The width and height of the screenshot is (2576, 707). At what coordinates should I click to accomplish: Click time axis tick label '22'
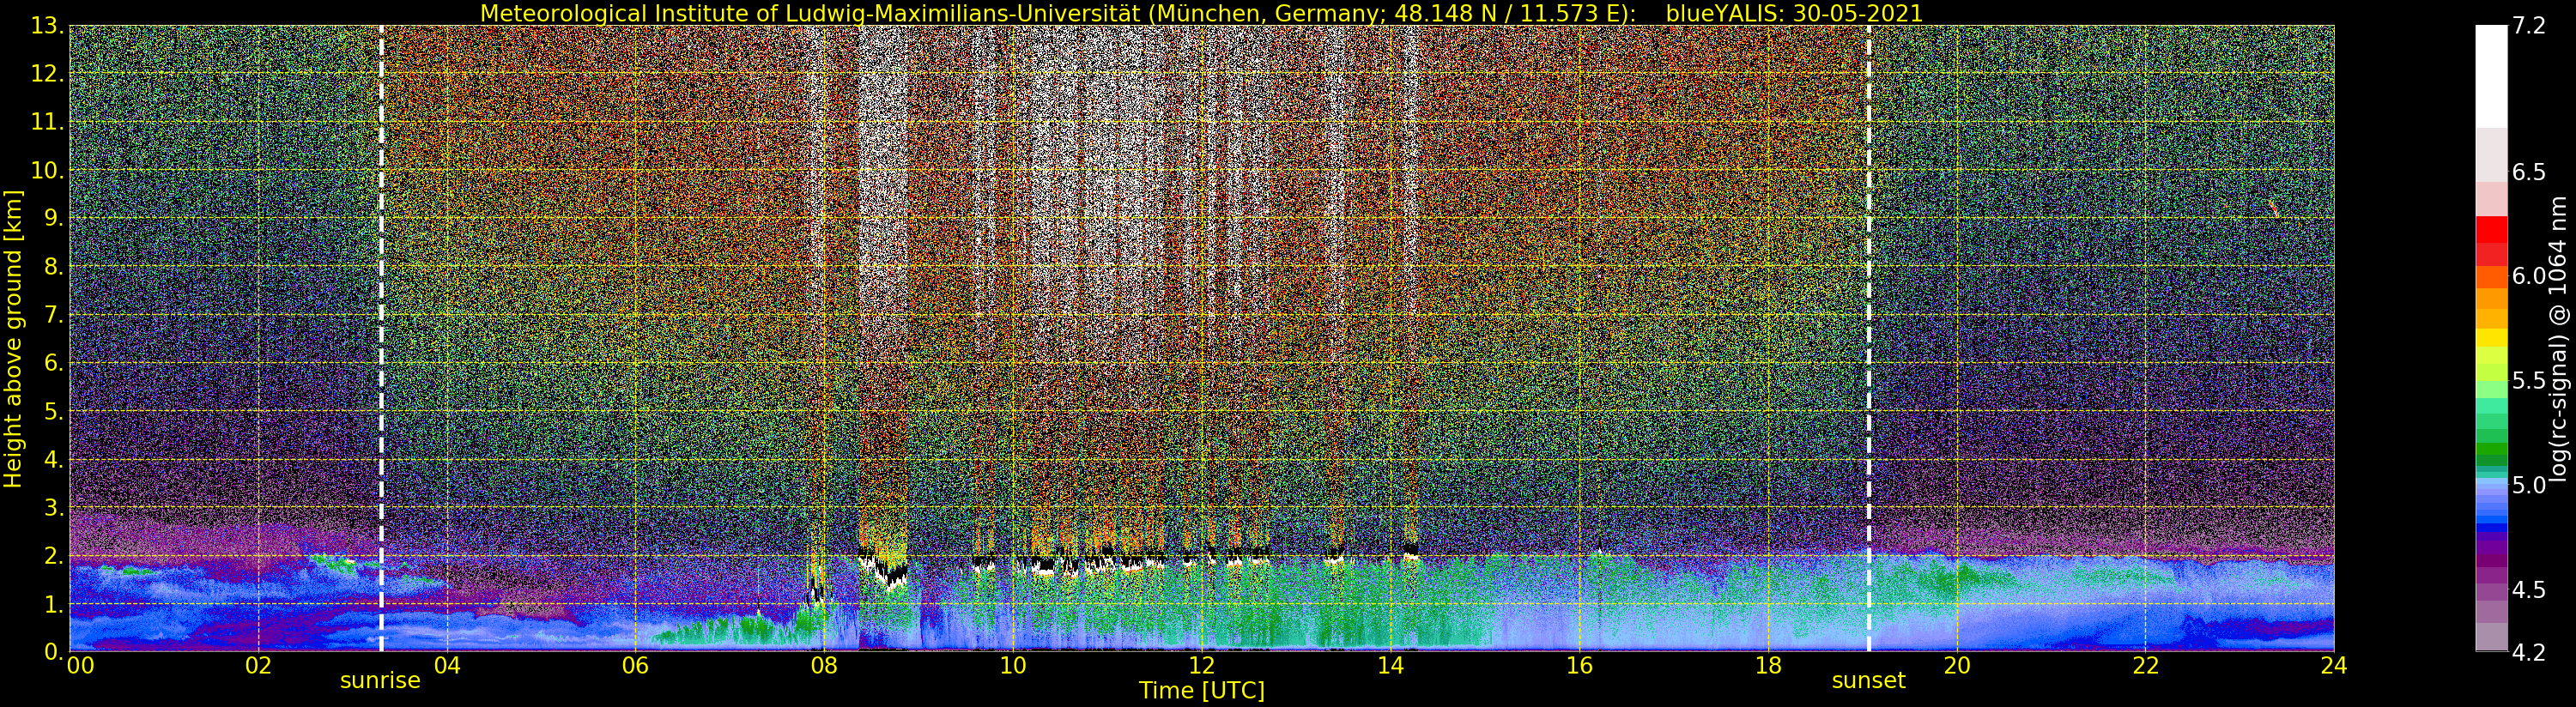(2146, 665)
